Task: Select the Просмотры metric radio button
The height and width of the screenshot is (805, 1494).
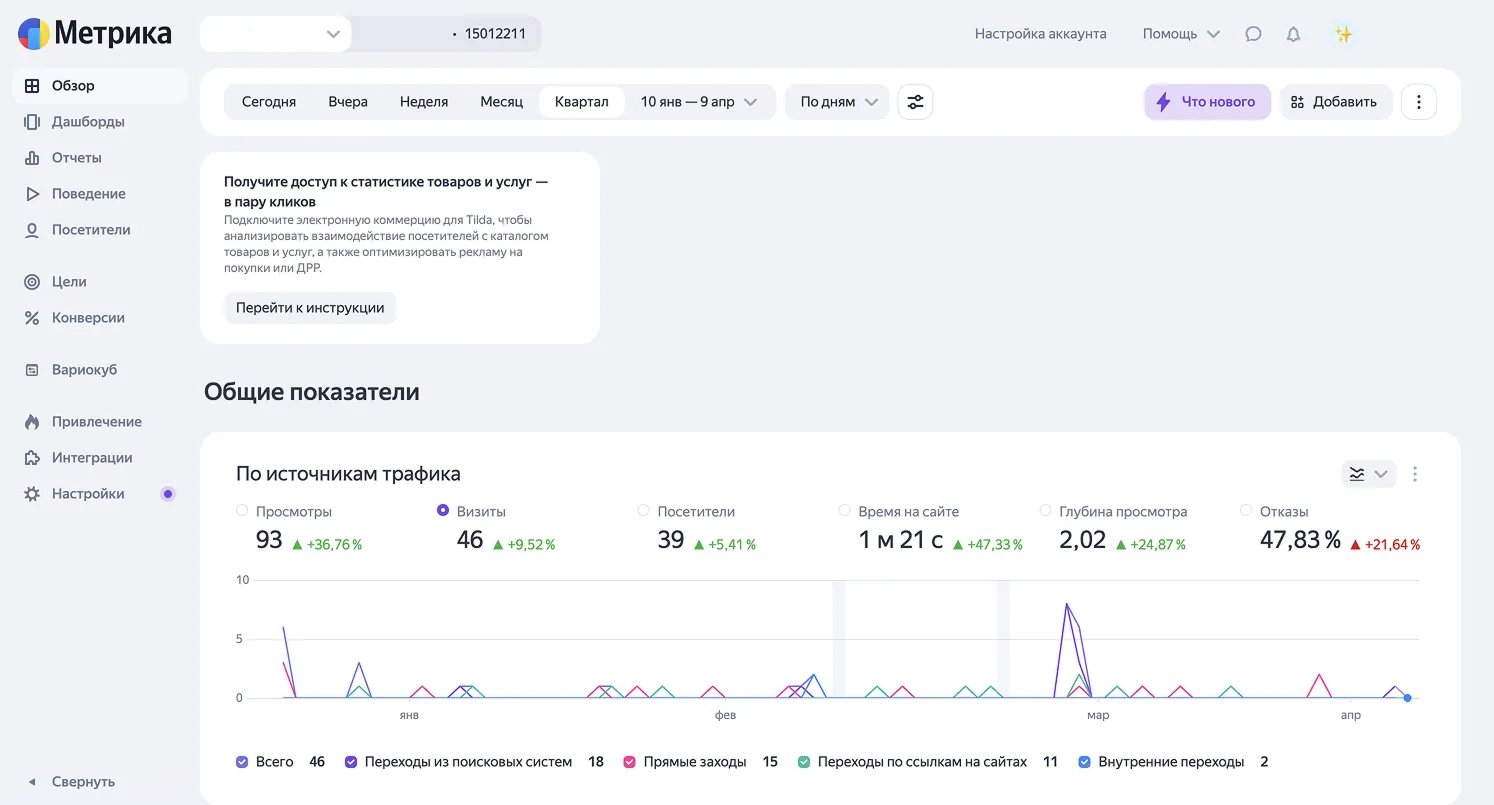Action: (242, 510)
